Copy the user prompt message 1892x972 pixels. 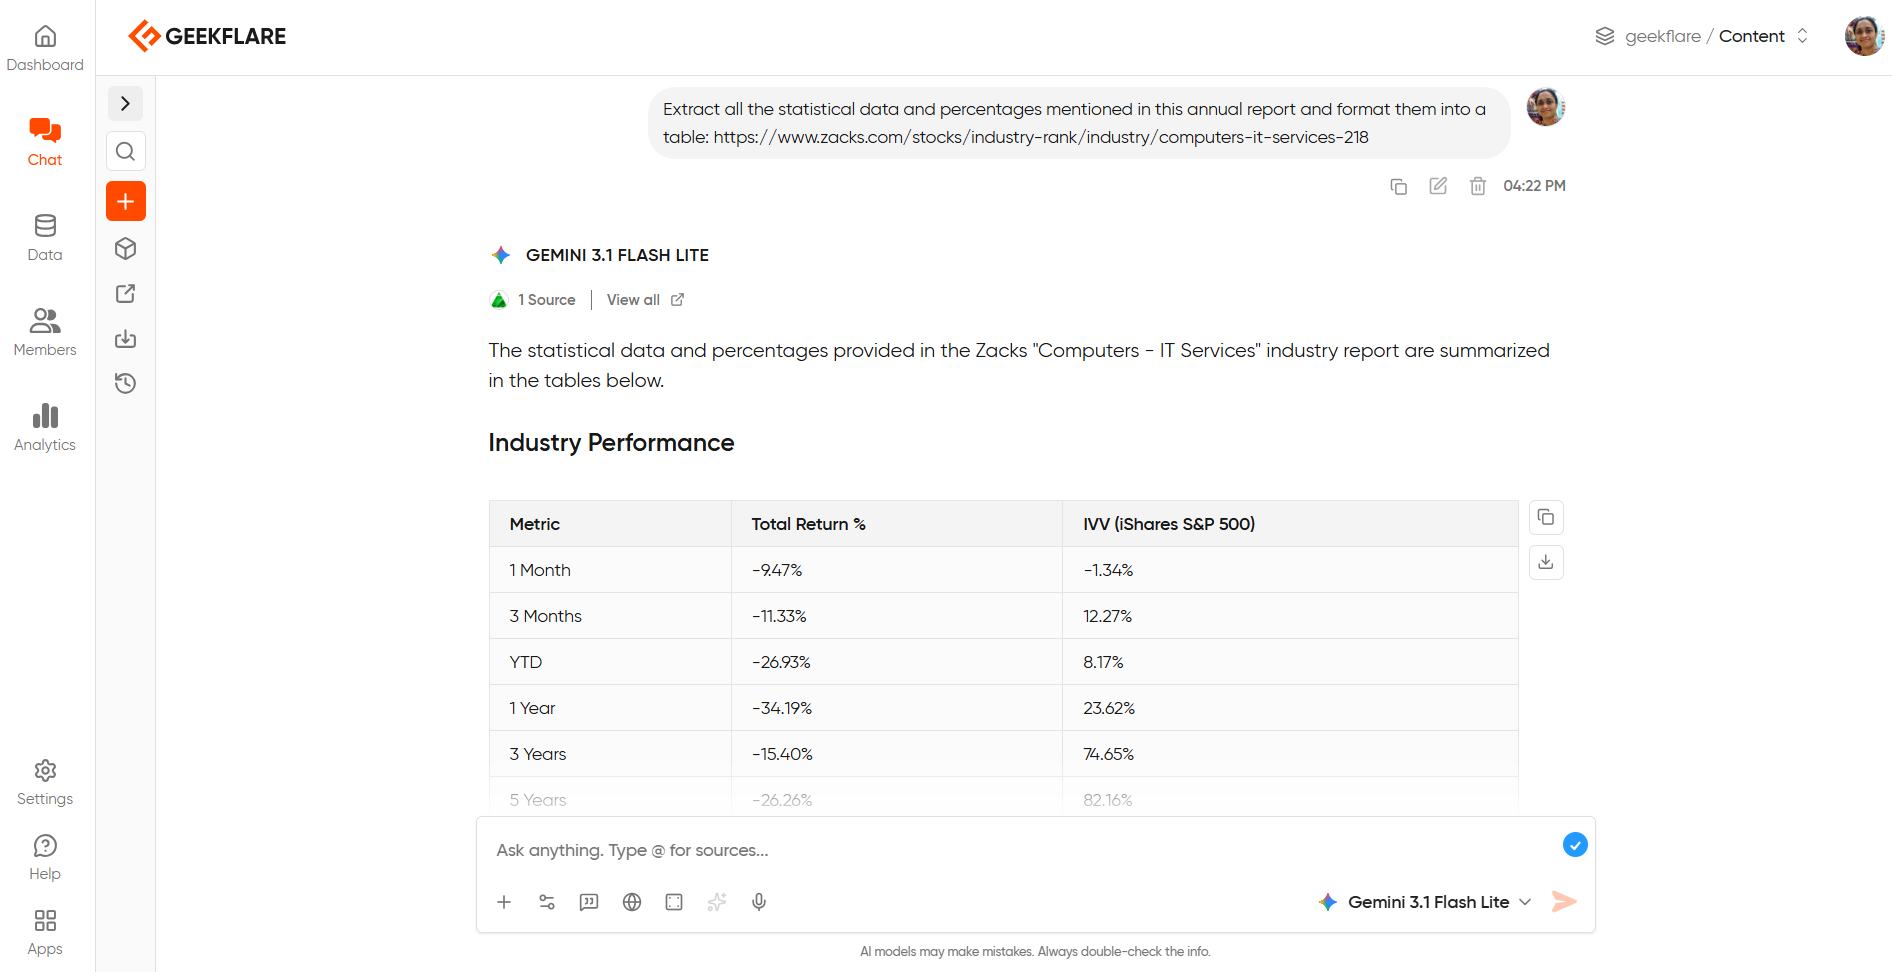(x=1398, y=186)
